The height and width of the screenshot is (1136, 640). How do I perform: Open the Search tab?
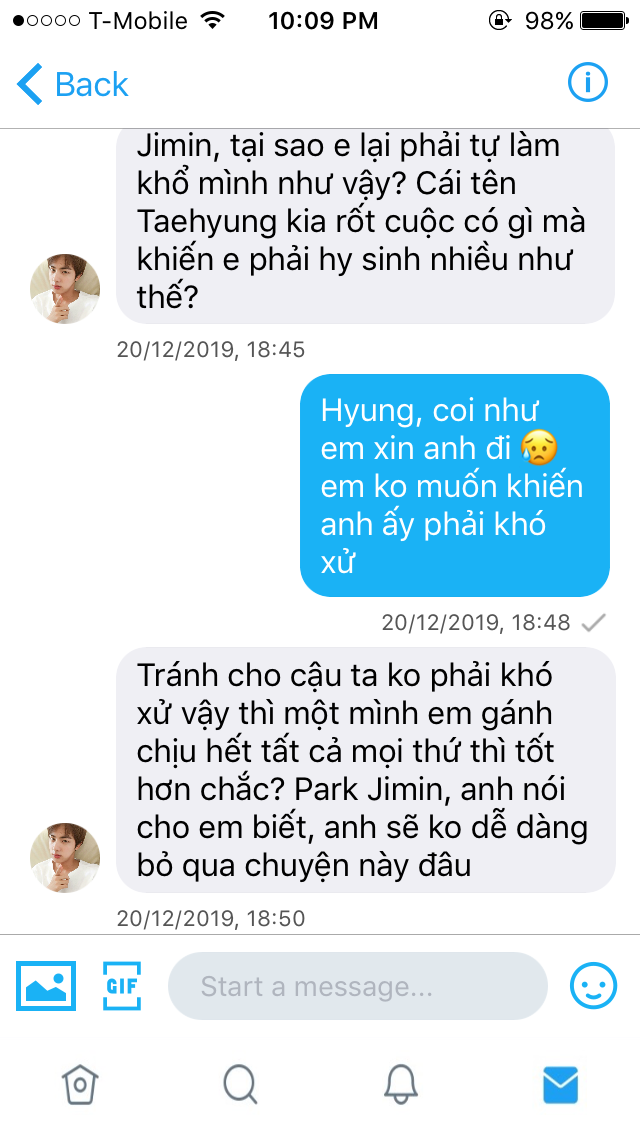(240, 1085)
